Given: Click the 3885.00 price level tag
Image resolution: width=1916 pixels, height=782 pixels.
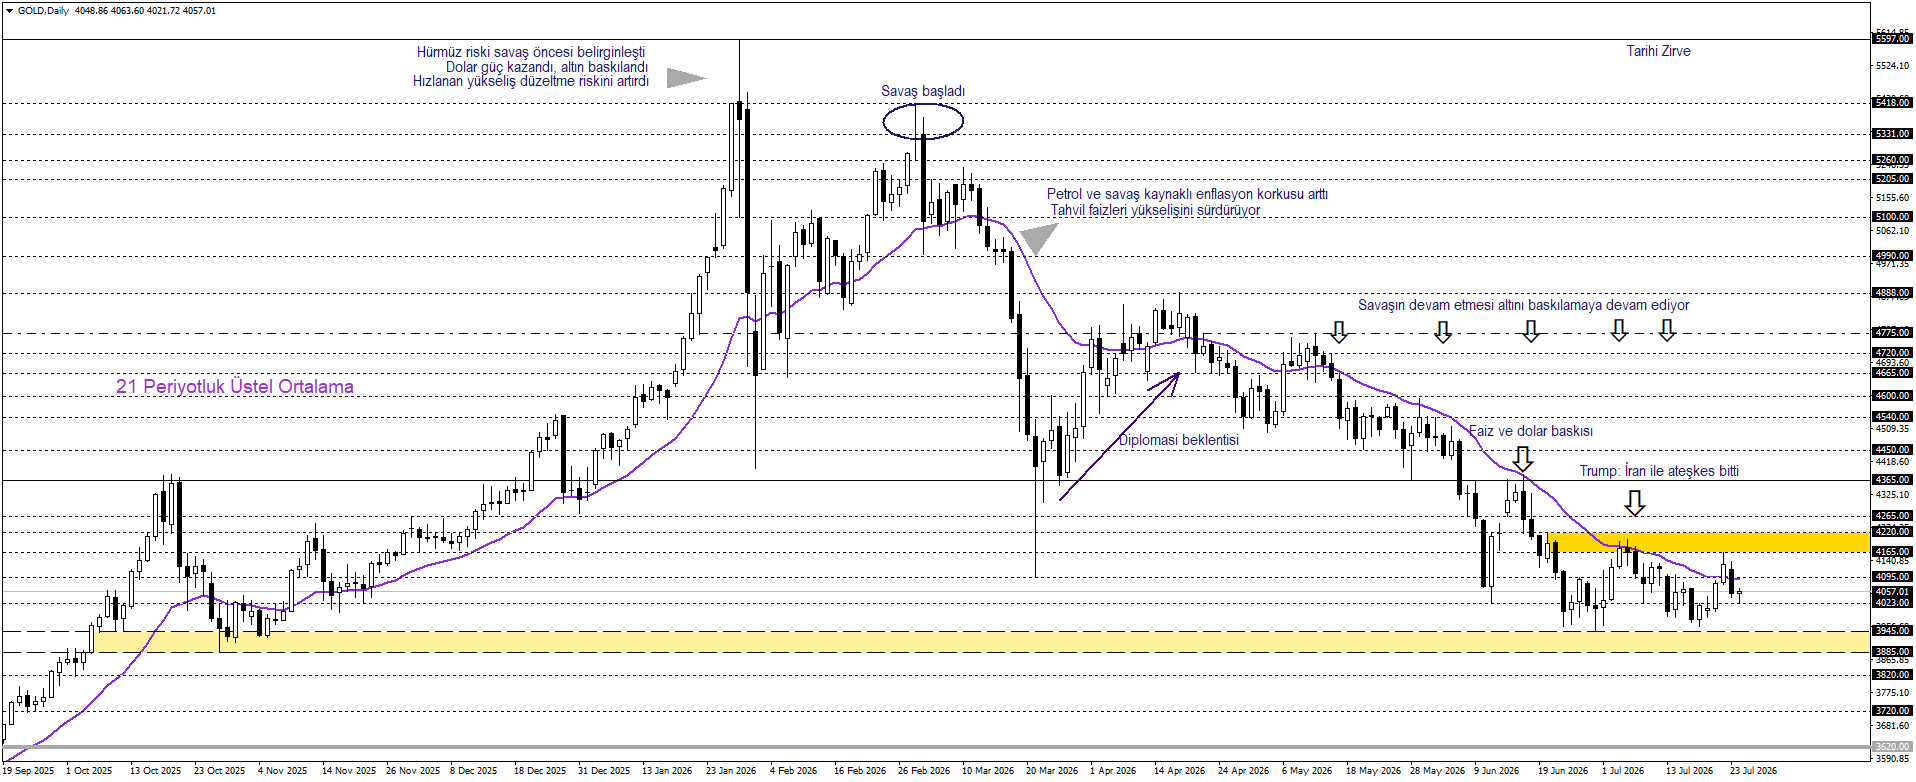Looking at the screenshot, I should tap(1892, 652).
